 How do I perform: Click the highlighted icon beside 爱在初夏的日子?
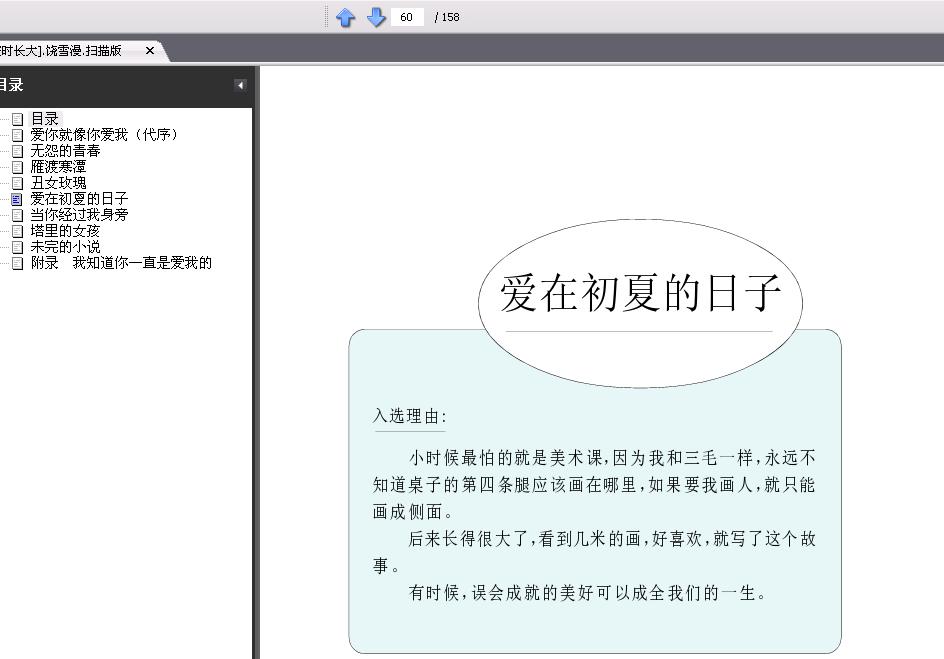17,199
